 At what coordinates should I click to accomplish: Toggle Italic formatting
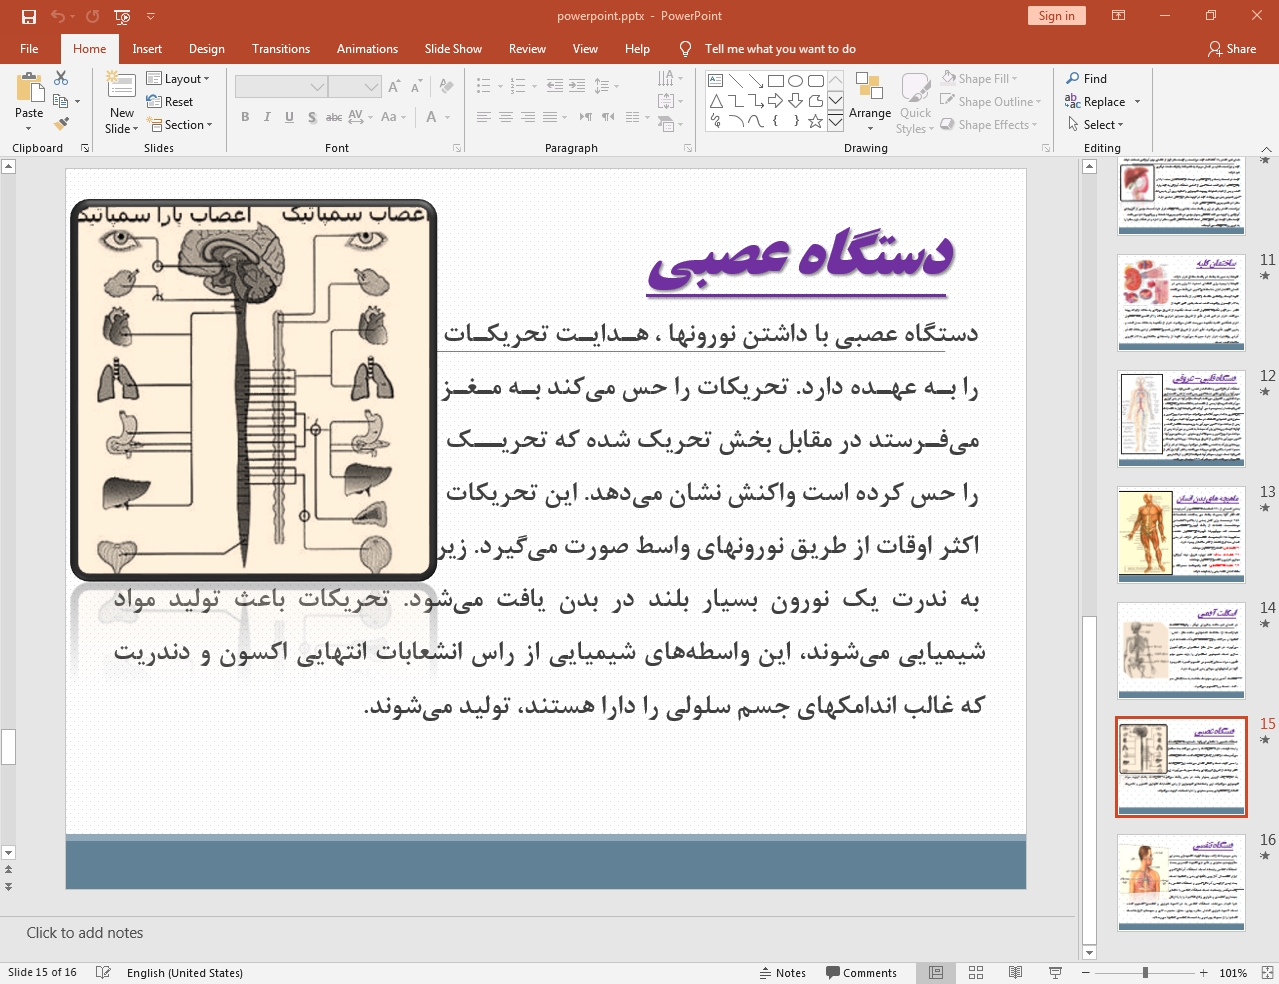(x=267, y=117)
